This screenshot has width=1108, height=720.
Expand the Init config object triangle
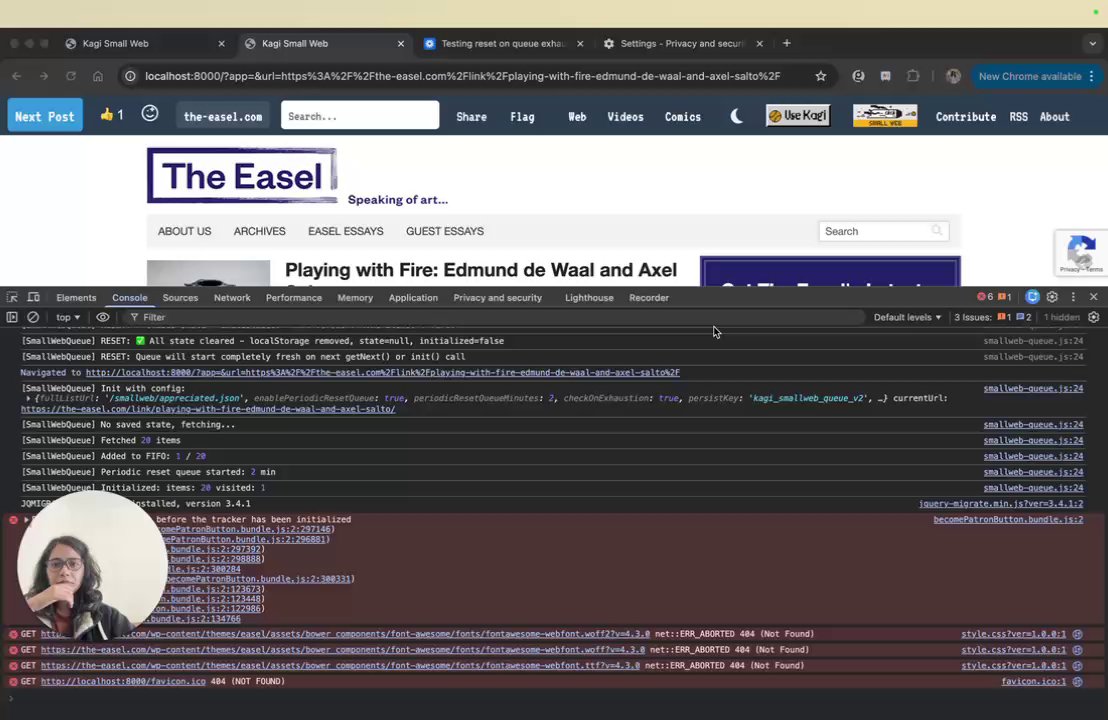[28, 399]
